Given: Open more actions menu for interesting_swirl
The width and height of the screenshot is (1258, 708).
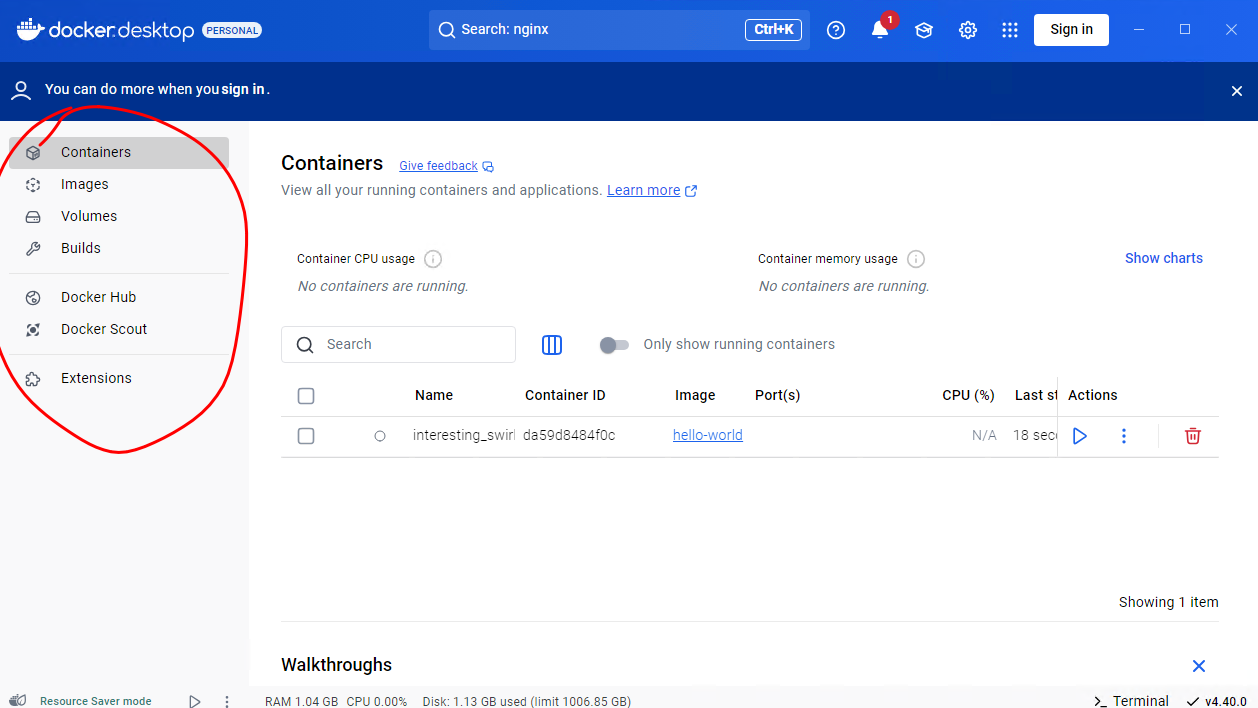Looking at the screenshot, I should coord(1124,436).
